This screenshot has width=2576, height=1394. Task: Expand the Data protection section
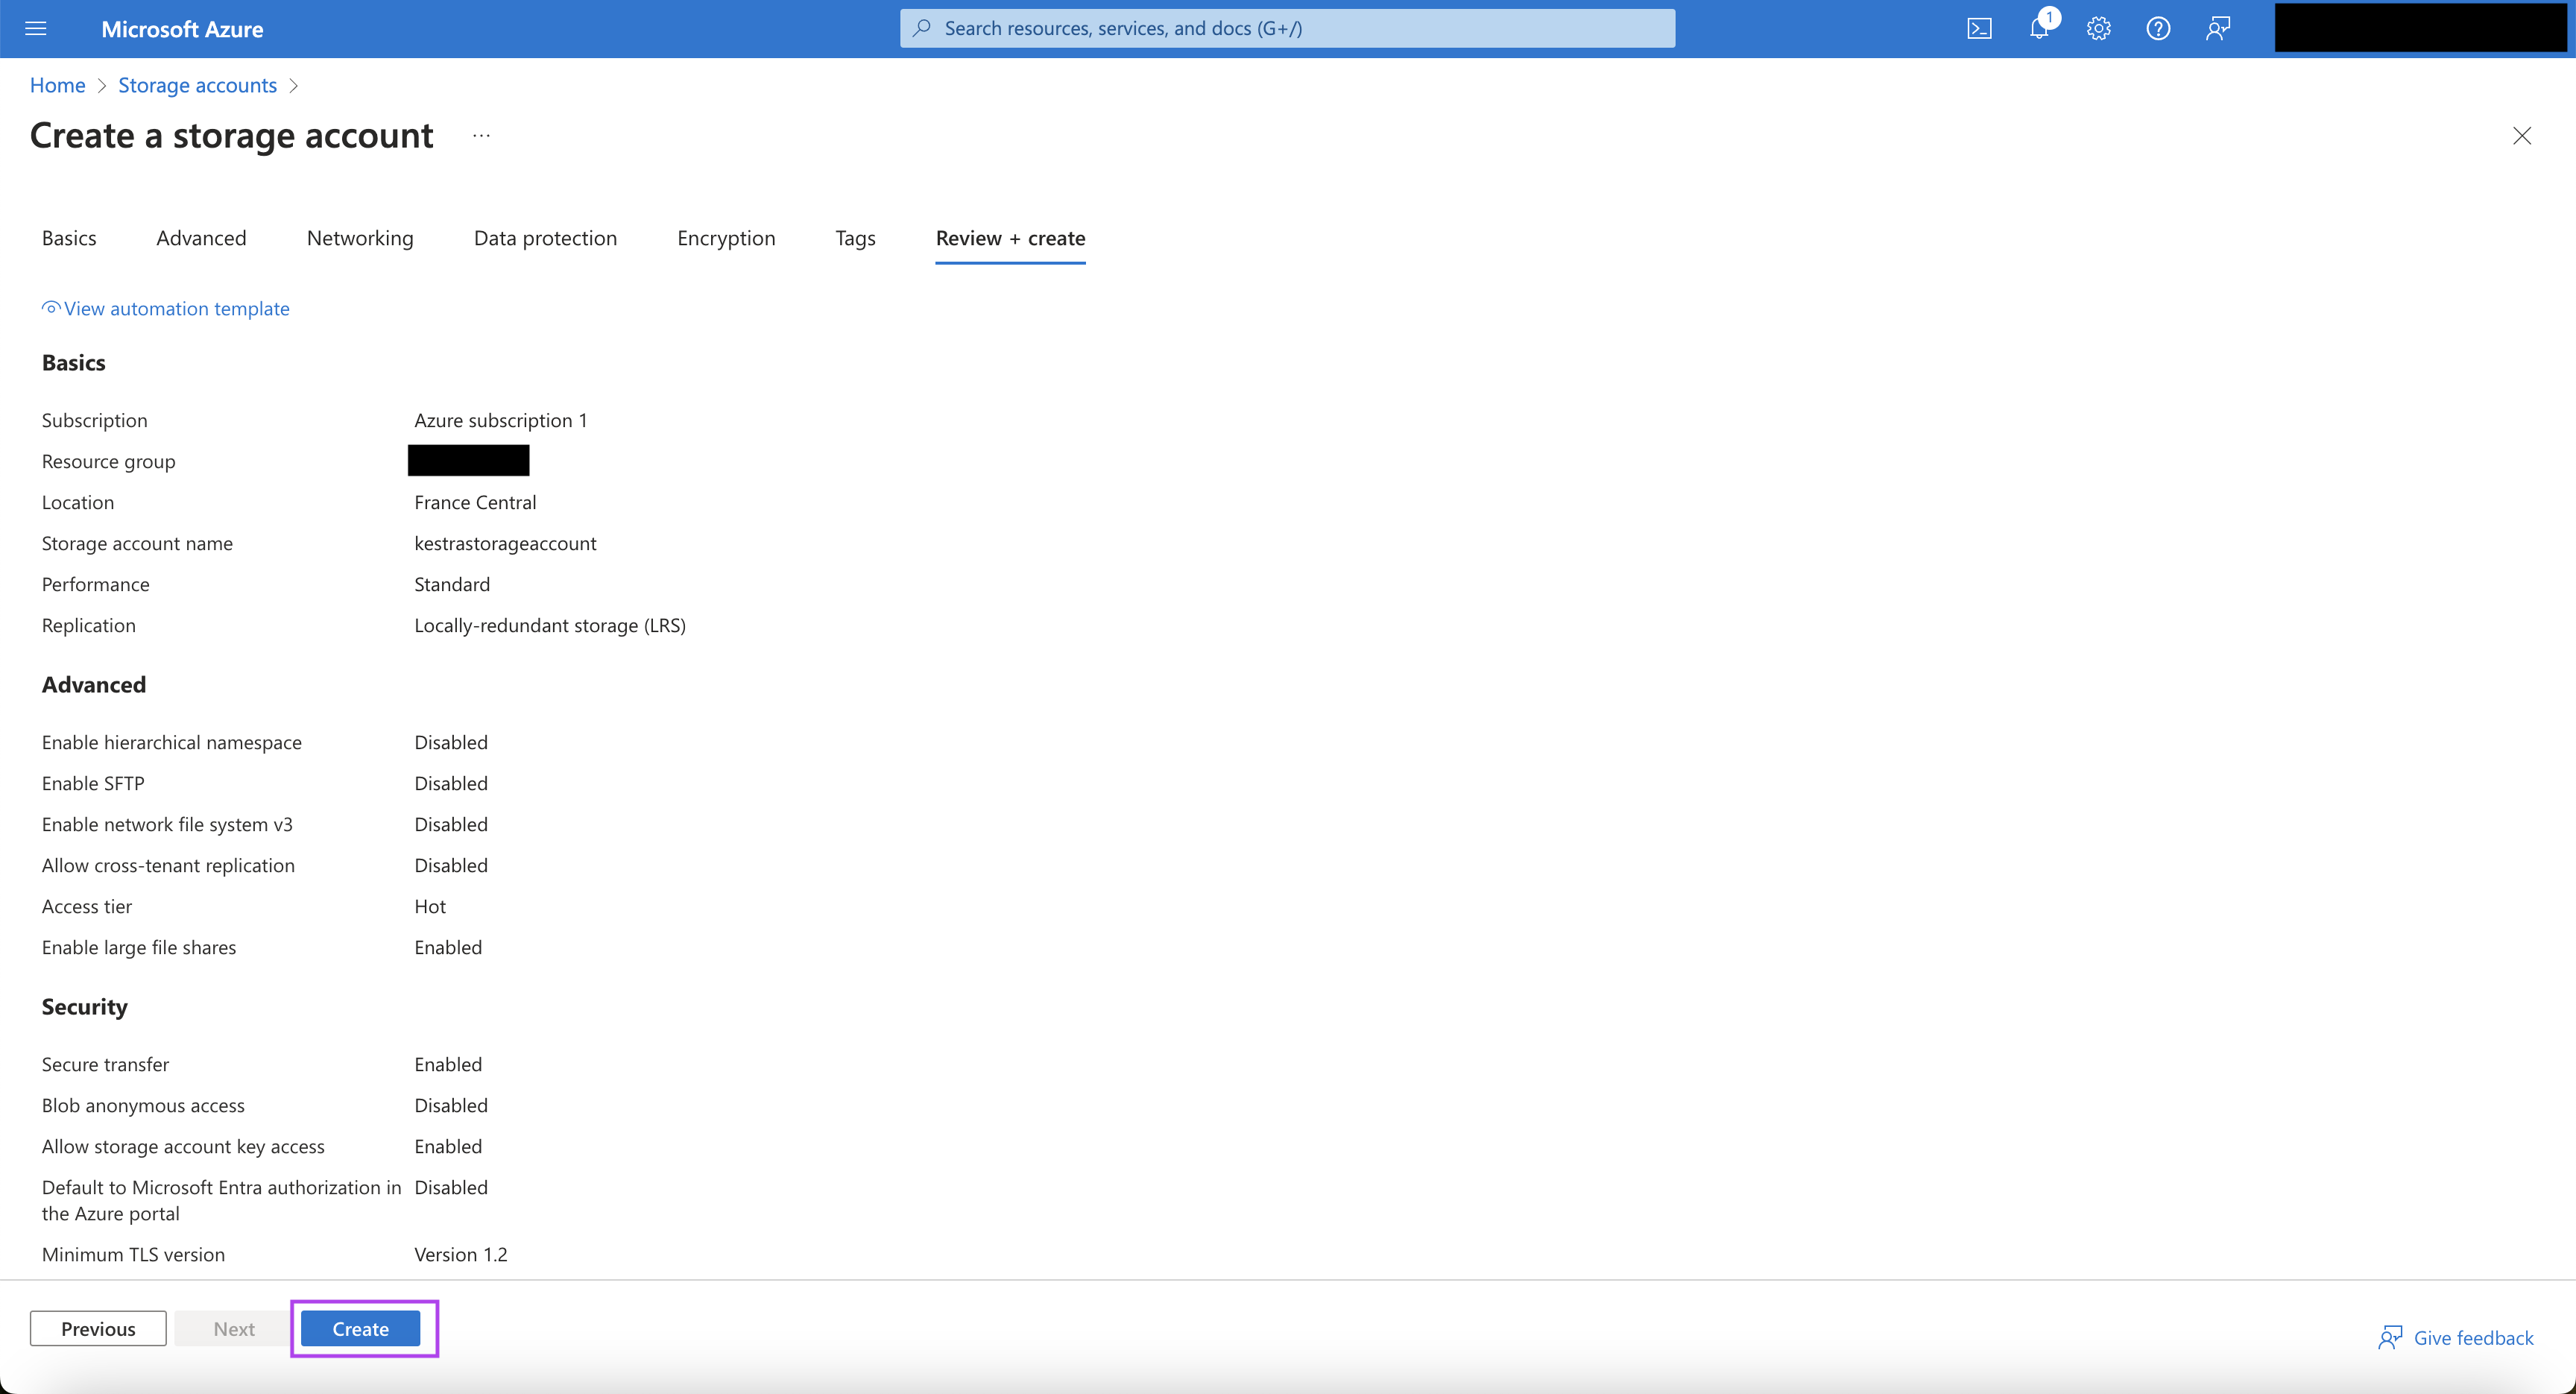(544, 237)
